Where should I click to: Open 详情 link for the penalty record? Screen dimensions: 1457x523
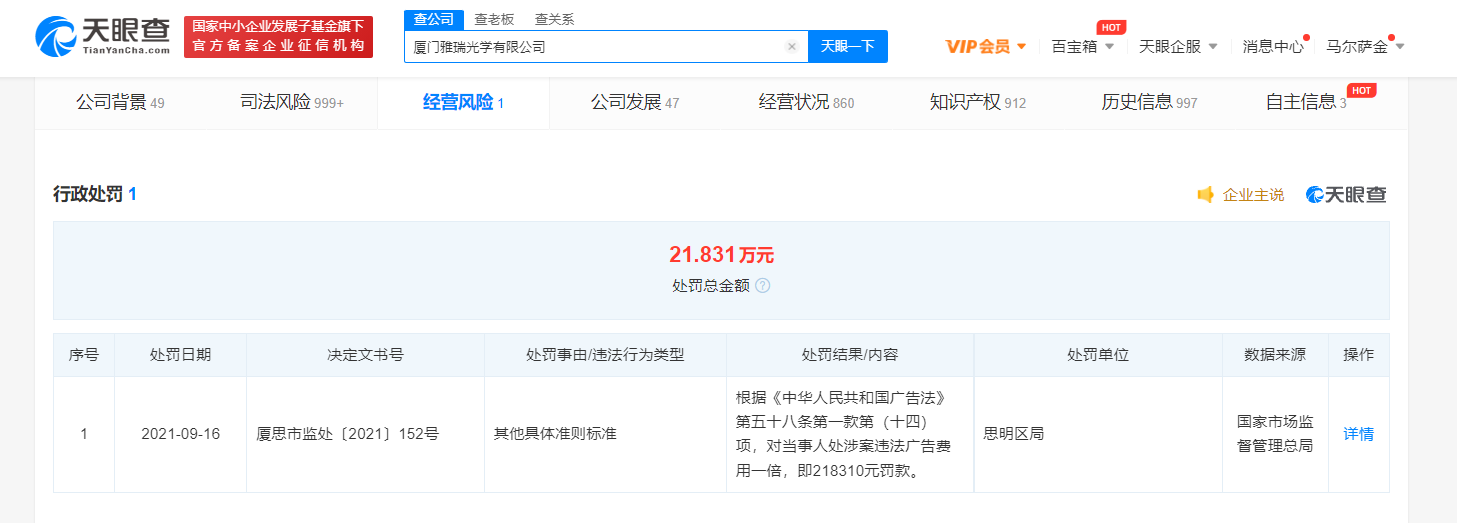tap(1358, 434)
